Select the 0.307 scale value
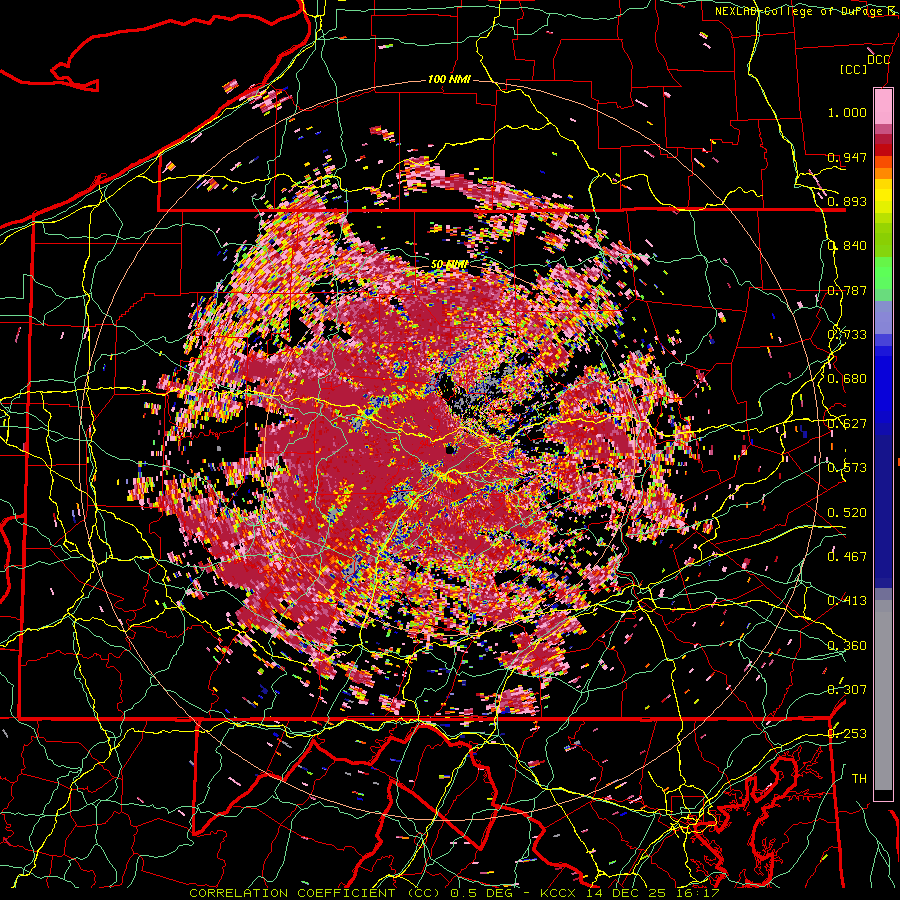Viewport: 900px width, 900px height. (847, 689)
